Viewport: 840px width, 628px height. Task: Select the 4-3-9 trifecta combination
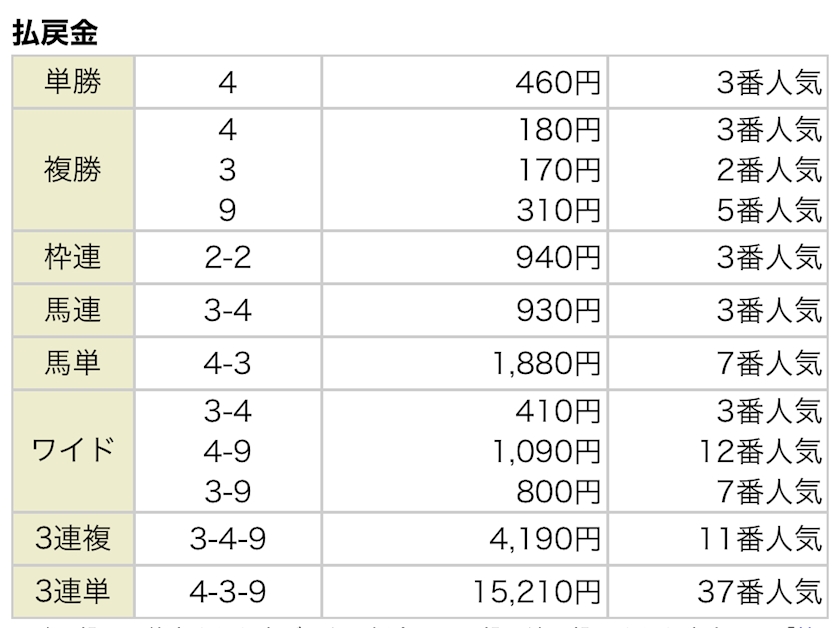[x=228, y=592]
